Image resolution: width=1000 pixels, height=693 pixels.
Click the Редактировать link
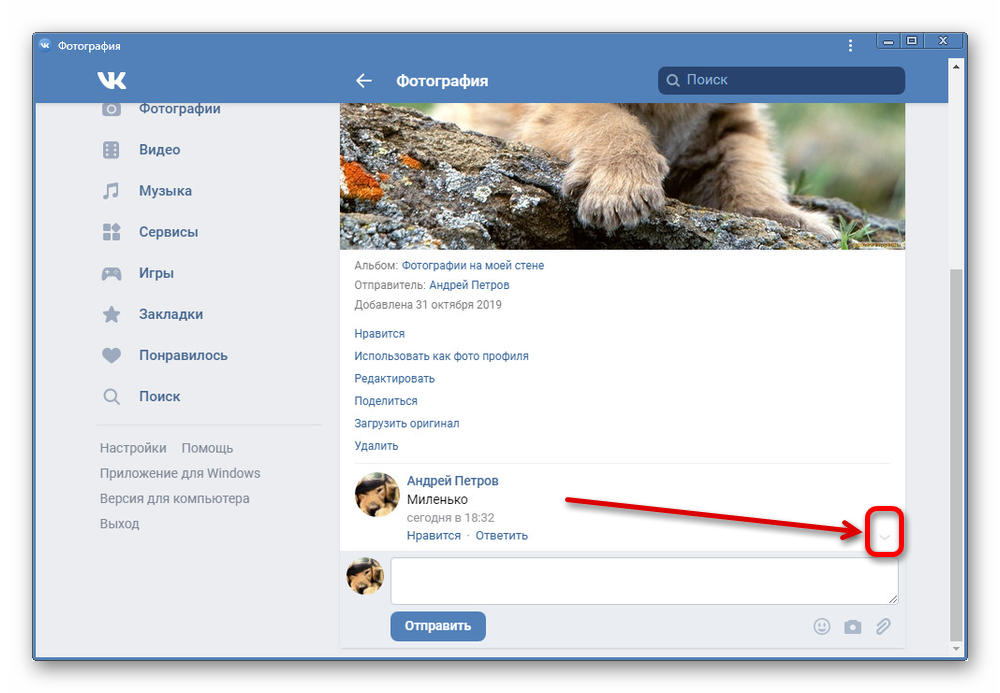[x=394, y=379]
